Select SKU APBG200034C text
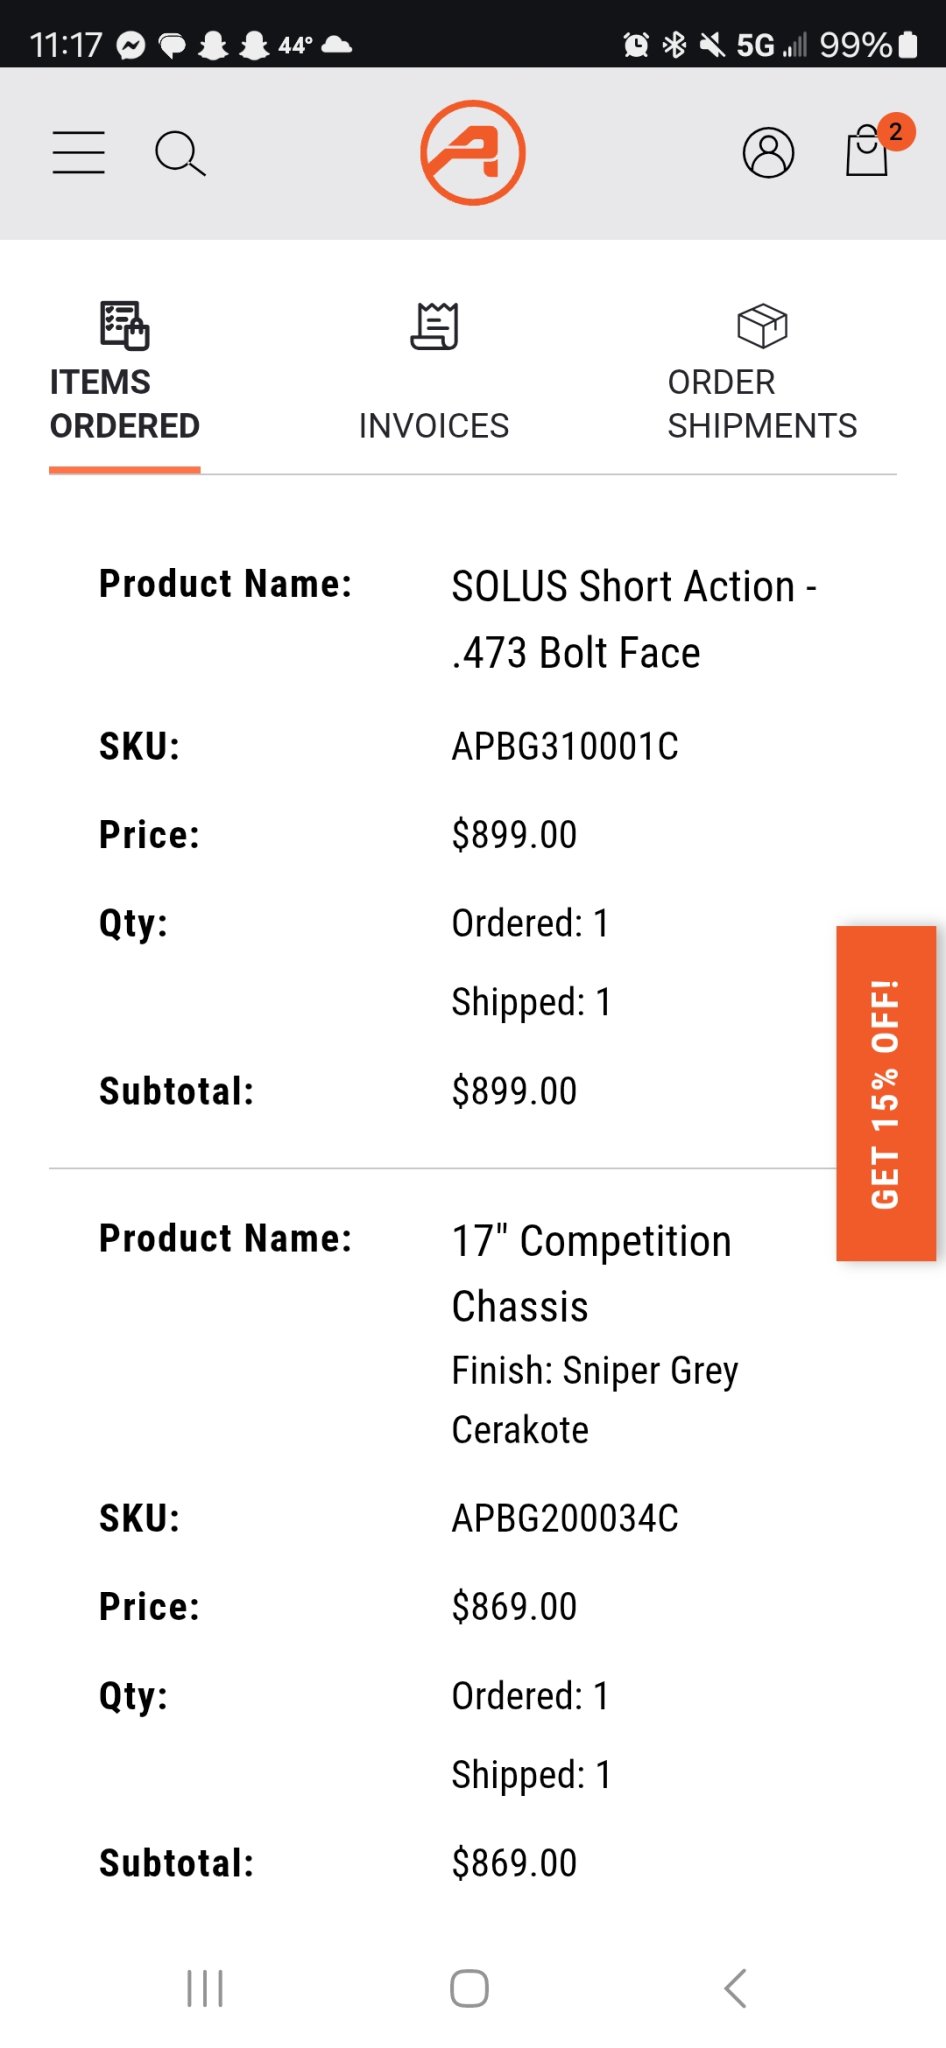 [565, 1519]
